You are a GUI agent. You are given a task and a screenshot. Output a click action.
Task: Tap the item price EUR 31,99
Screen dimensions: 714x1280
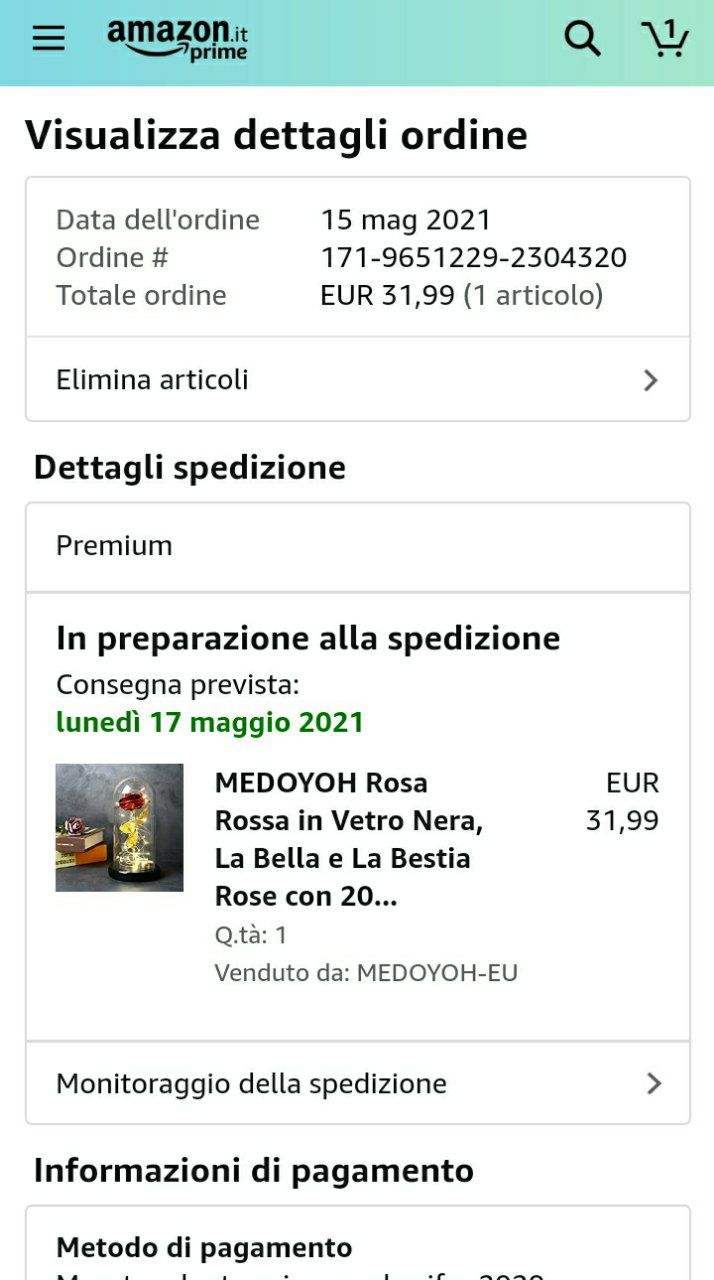point(622,801)
